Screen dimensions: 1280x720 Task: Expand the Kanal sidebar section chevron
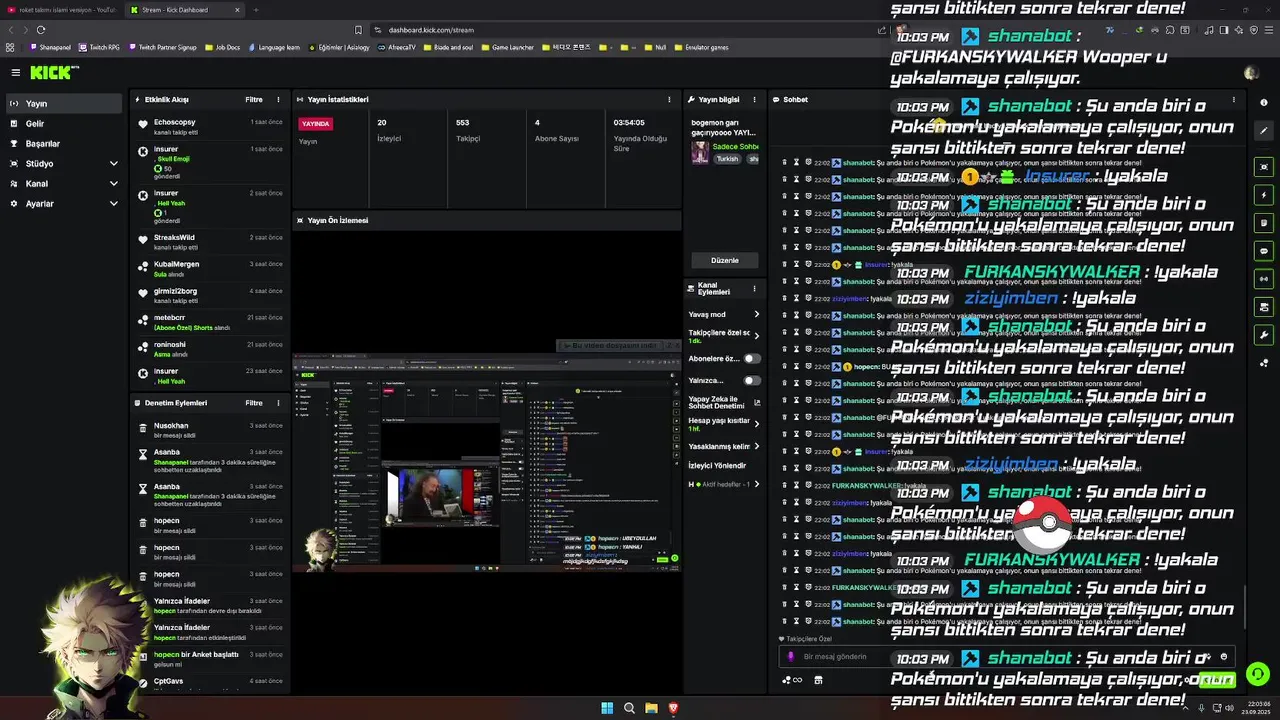pos(113,183)
